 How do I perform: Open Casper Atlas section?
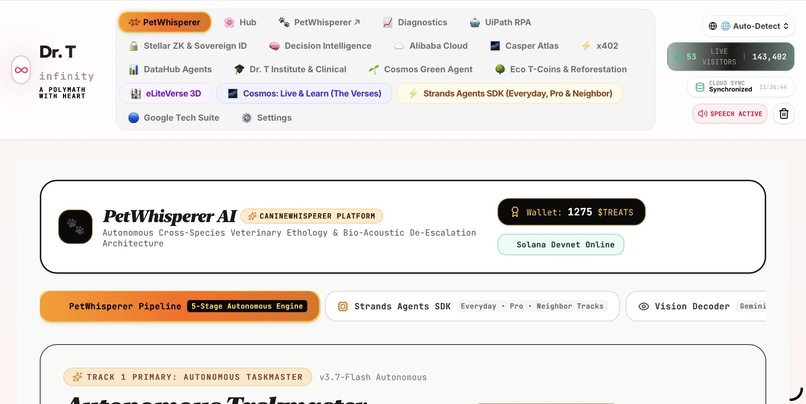coord(524,46)
